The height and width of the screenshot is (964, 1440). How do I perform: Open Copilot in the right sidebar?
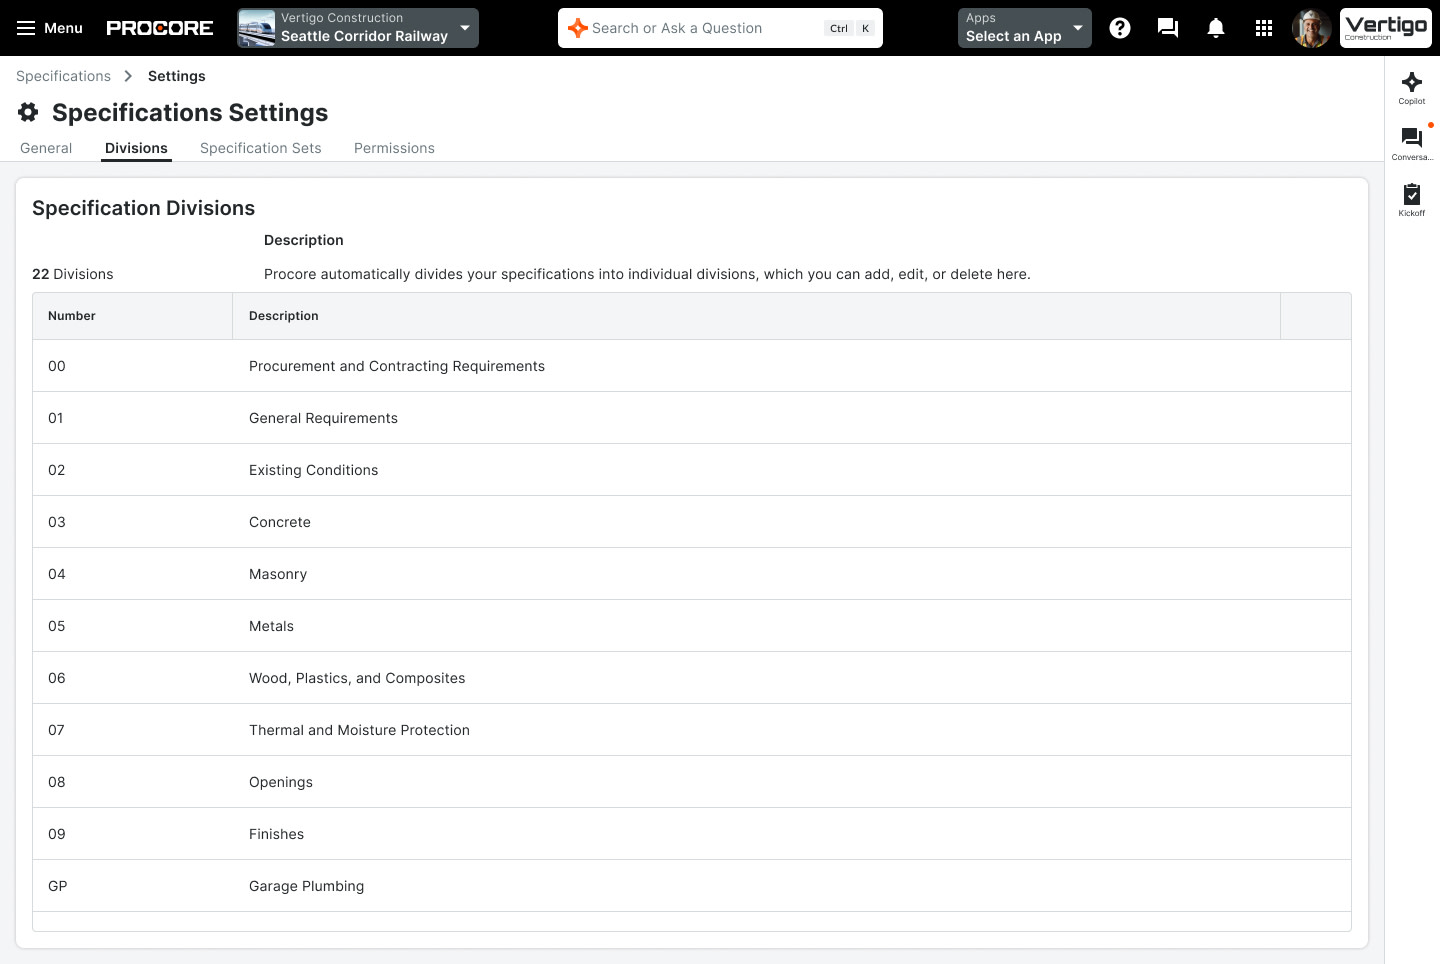[1412, 88]
